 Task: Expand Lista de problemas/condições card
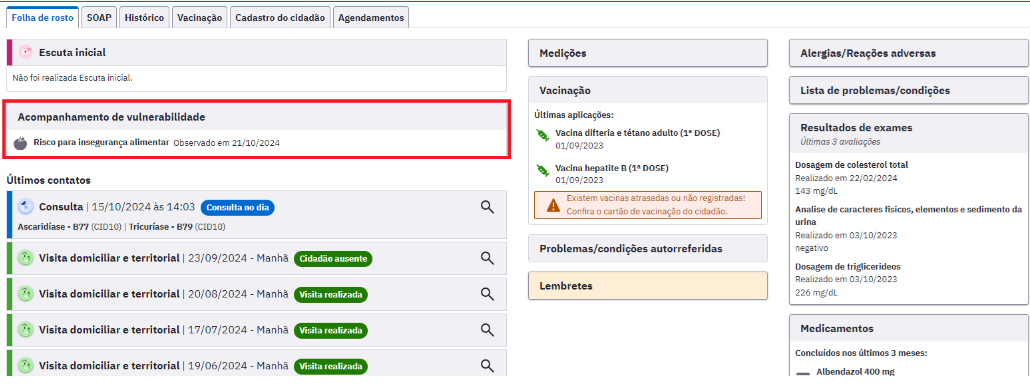[908, 90]
